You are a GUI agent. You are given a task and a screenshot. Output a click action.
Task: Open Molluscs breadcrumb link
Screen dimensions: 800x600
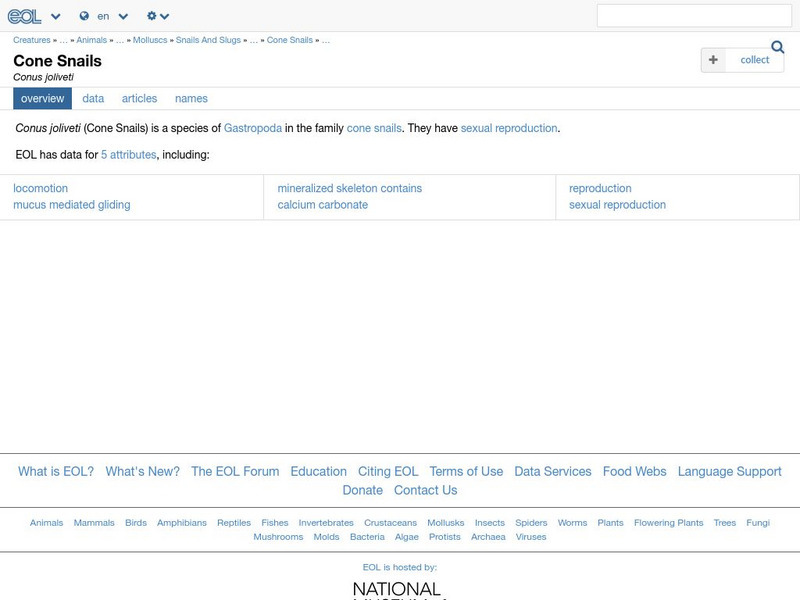tap(150, 40)
